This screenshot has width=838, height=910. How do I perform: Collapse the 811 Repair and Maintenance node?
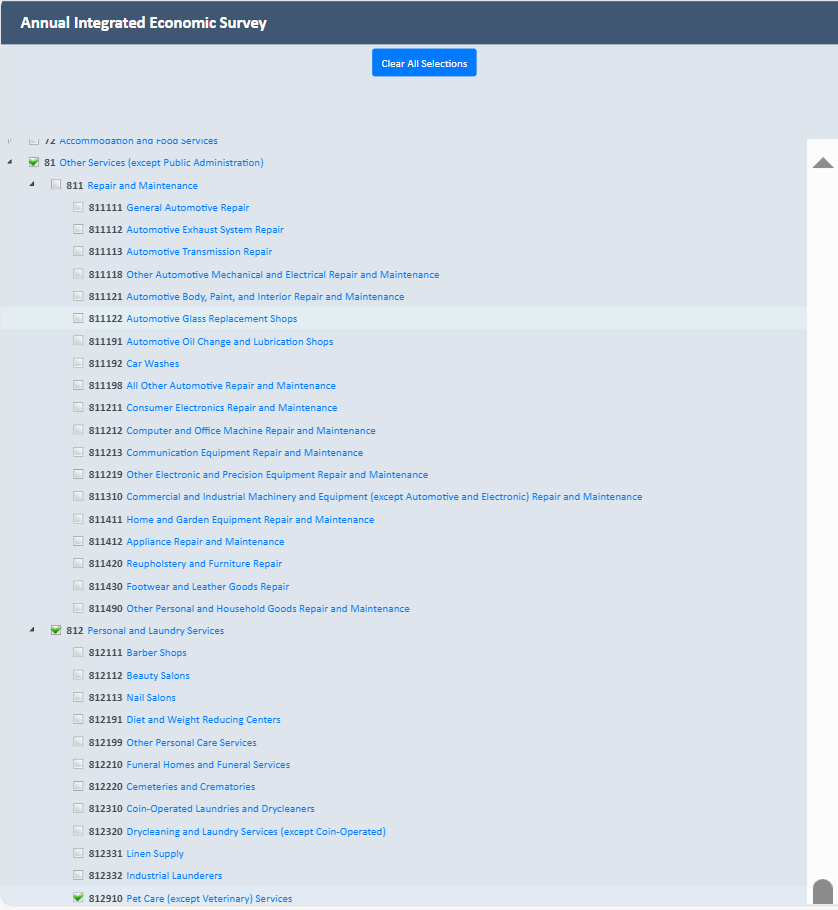click(x=32, y=185)
